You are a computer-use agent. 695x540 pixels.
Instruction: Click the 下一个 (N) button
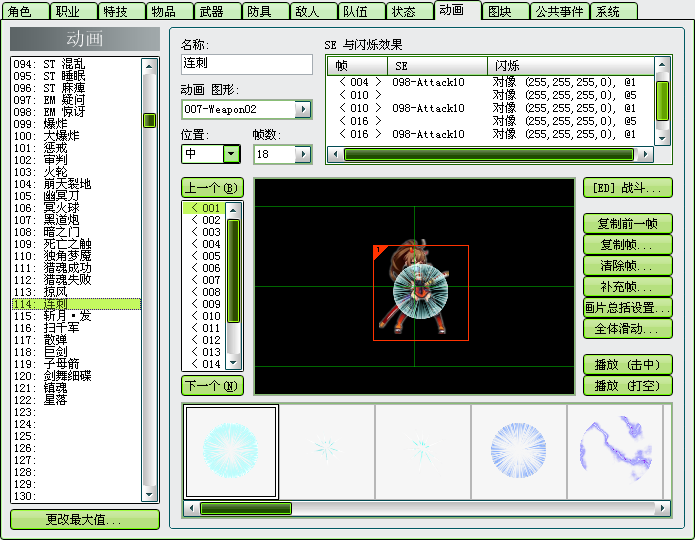click(x=212, y=385)
